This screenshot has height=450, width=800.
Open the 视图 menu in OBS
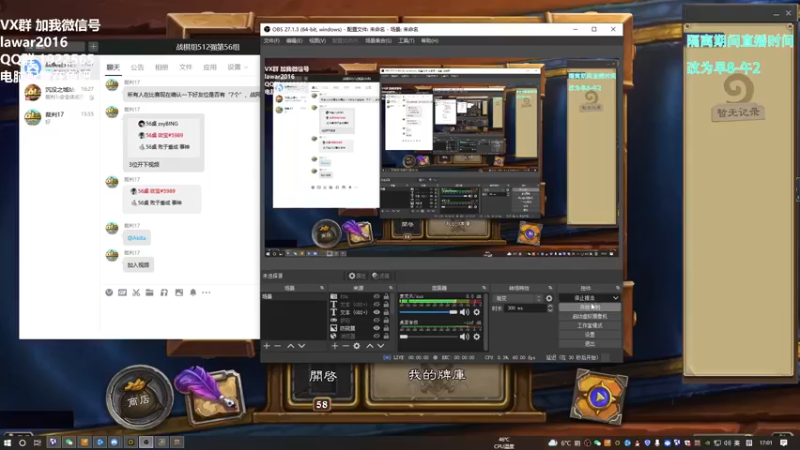pyautogui.click(x=317, y=40)
